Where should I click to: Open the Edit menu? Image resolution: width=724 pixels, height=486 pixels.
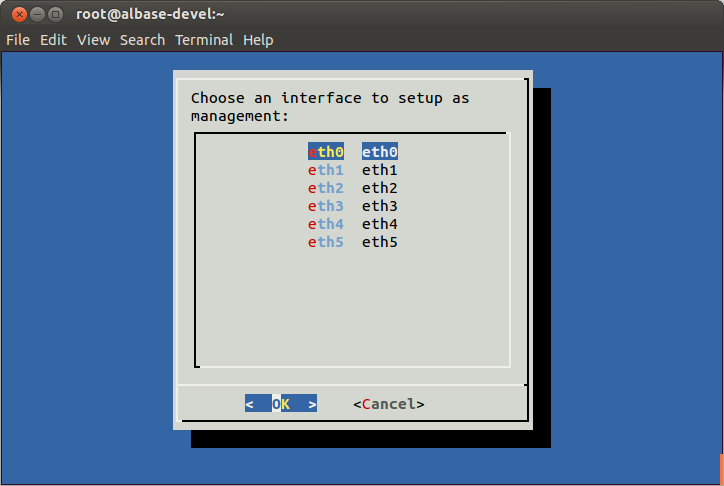53,40
